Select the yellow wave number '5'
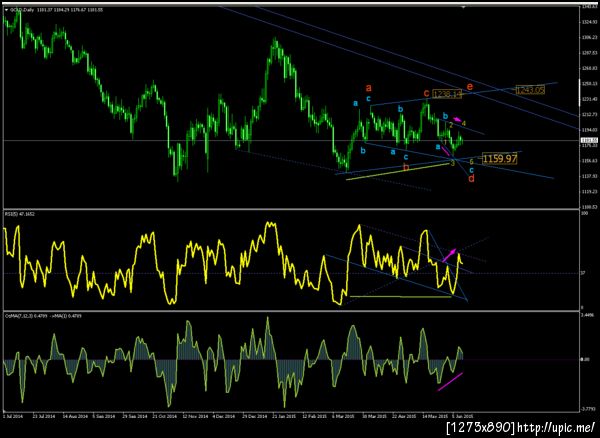 click(x=471, y=161)
